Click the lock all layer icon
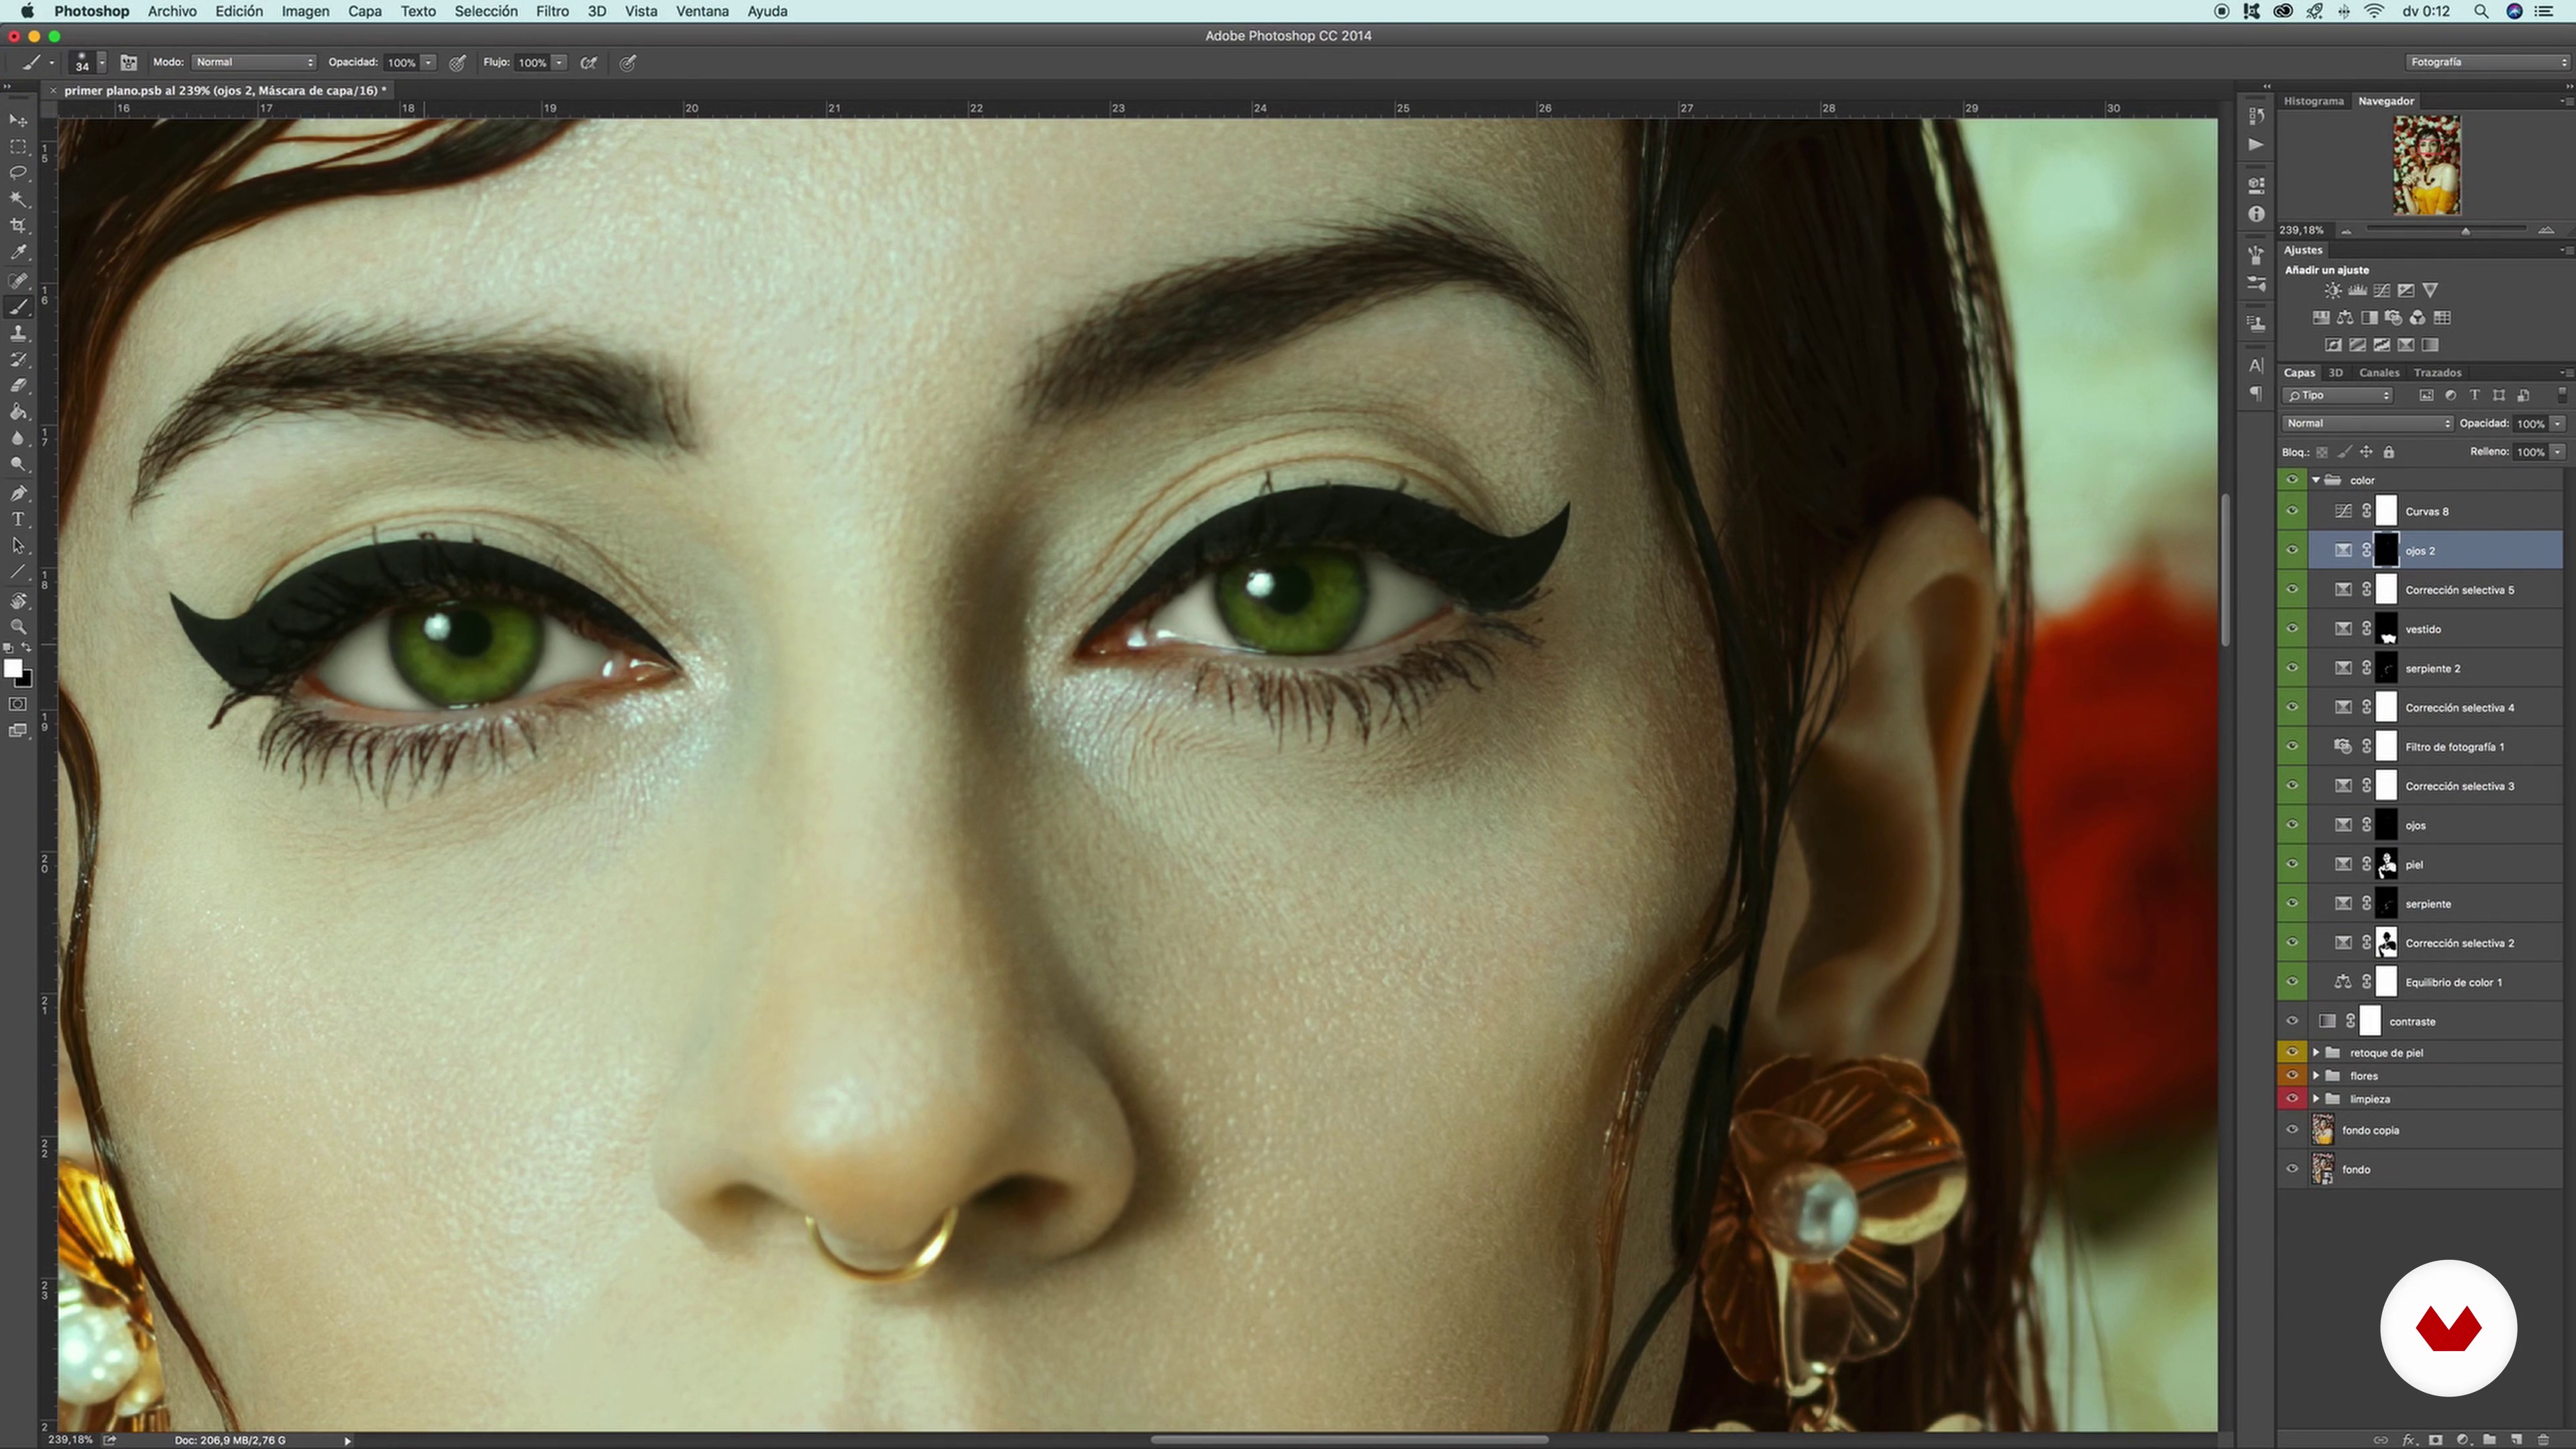 [x=2389, y=452]
